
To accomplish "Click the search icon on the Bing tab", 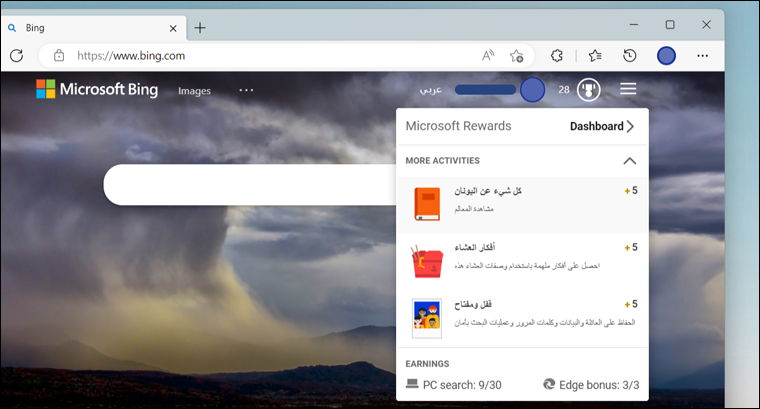I will click(x=12, y=28).
